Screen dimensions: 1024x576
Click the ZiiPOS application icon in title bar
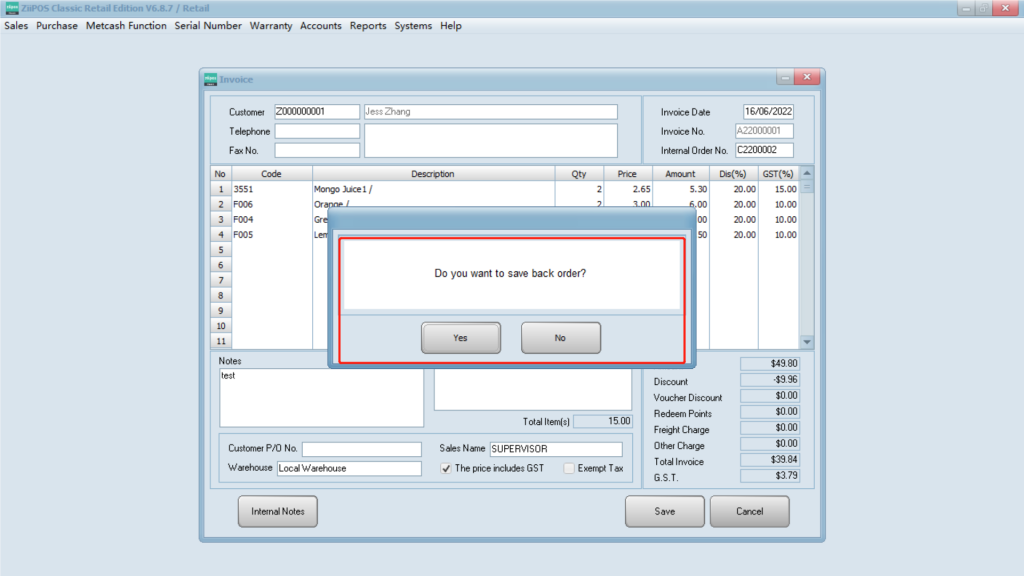[11, 8]
